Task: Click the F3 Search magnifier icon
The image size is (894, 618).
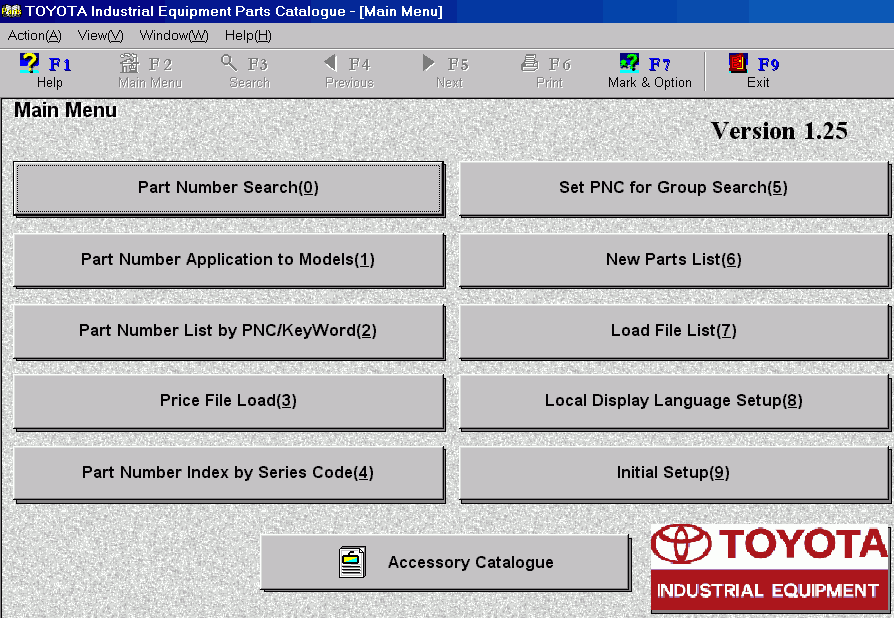Action: 229,63
